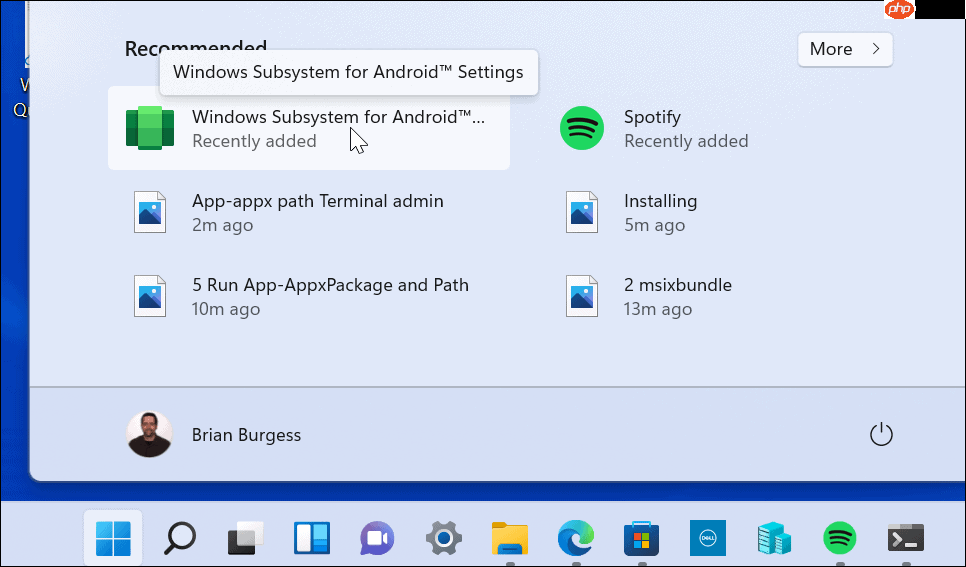Click the "13m ago" timestamp
Image resolution: width=966 pixels, height=567 pixels.
(x=658, y=309)
